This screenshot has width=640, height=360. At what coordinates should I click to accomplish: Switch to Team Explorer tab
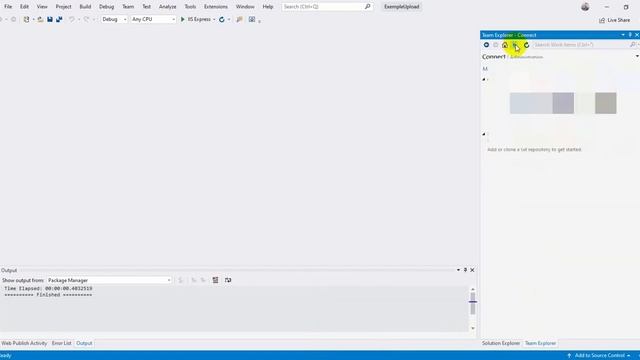pos(540,343)
